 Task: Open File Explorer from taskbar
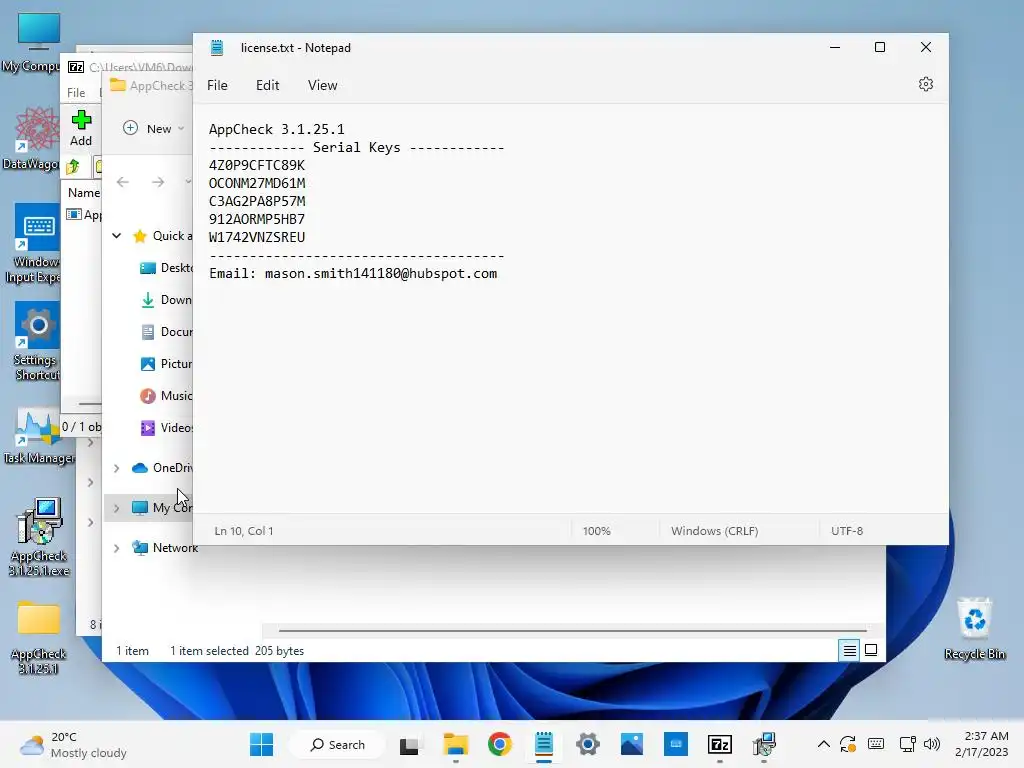[455, 744]
